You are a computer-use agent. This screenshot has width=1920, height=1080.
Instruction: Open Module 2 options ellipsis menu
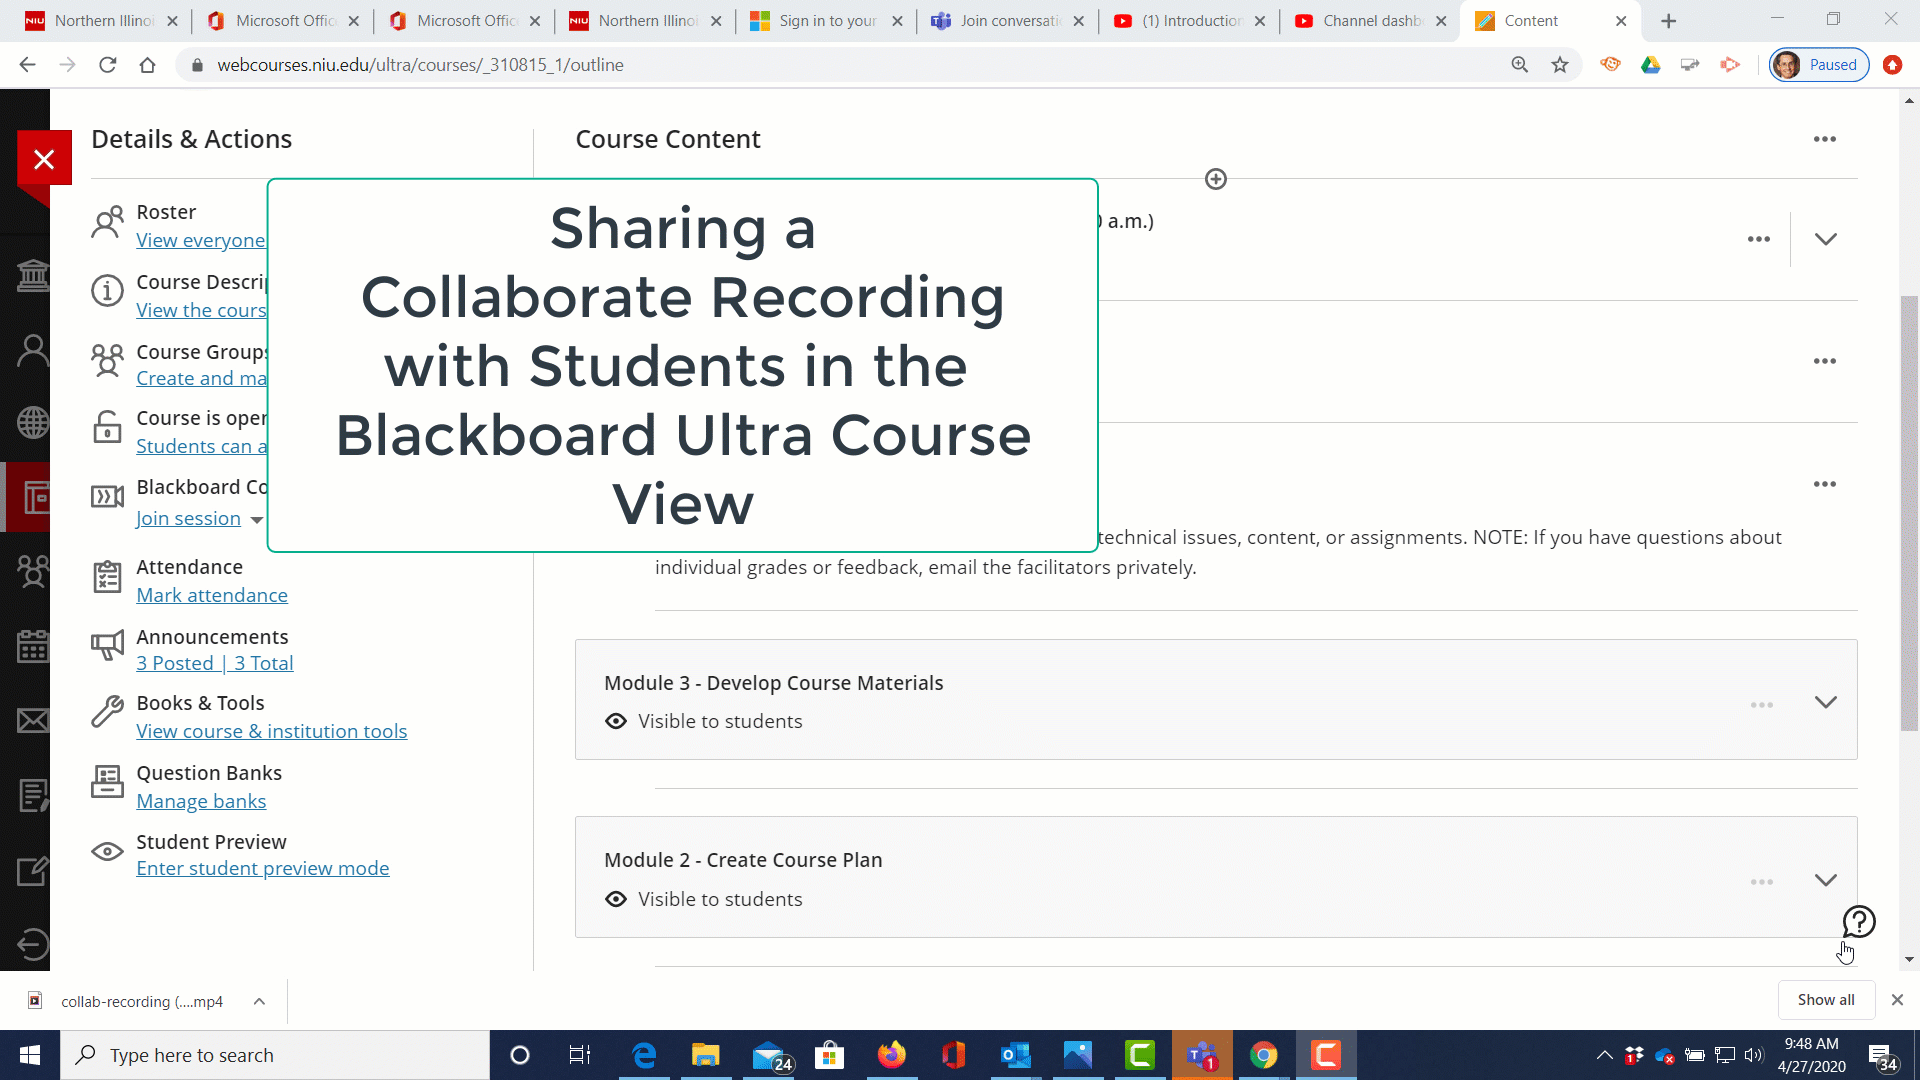coord(1762,882)
